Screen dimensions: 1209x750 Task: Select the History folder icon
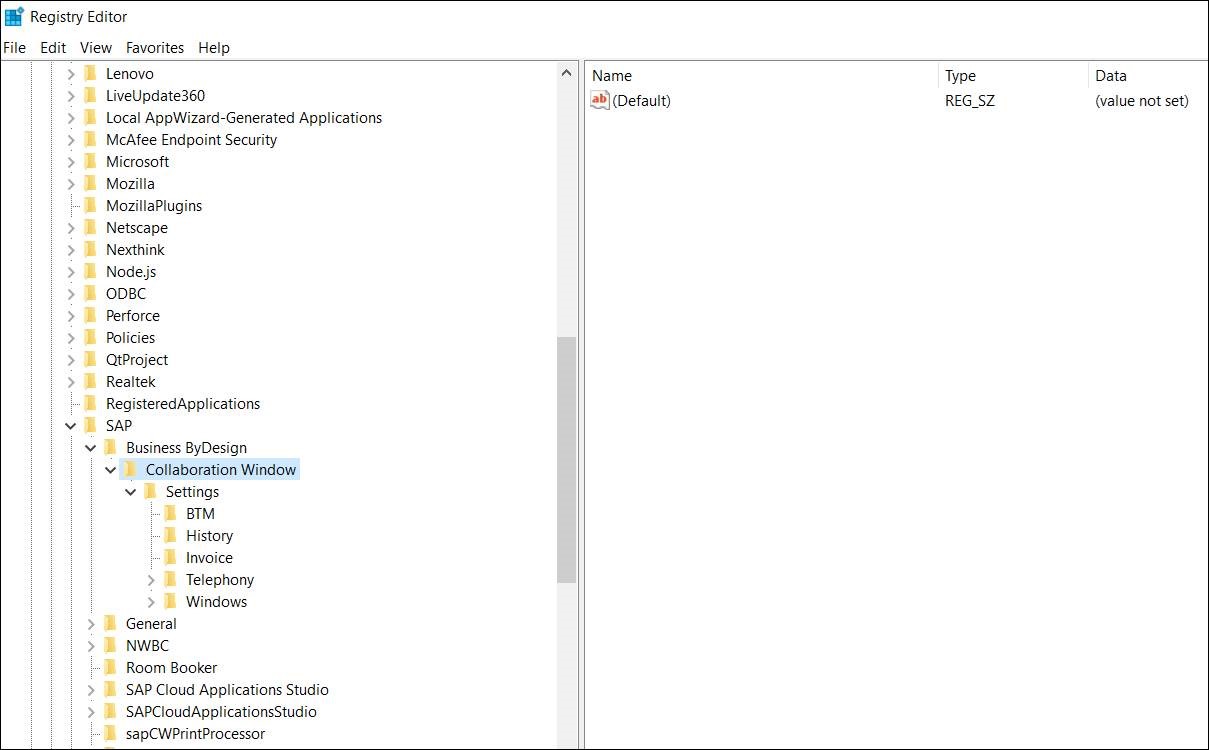click(x=171, y=535)
